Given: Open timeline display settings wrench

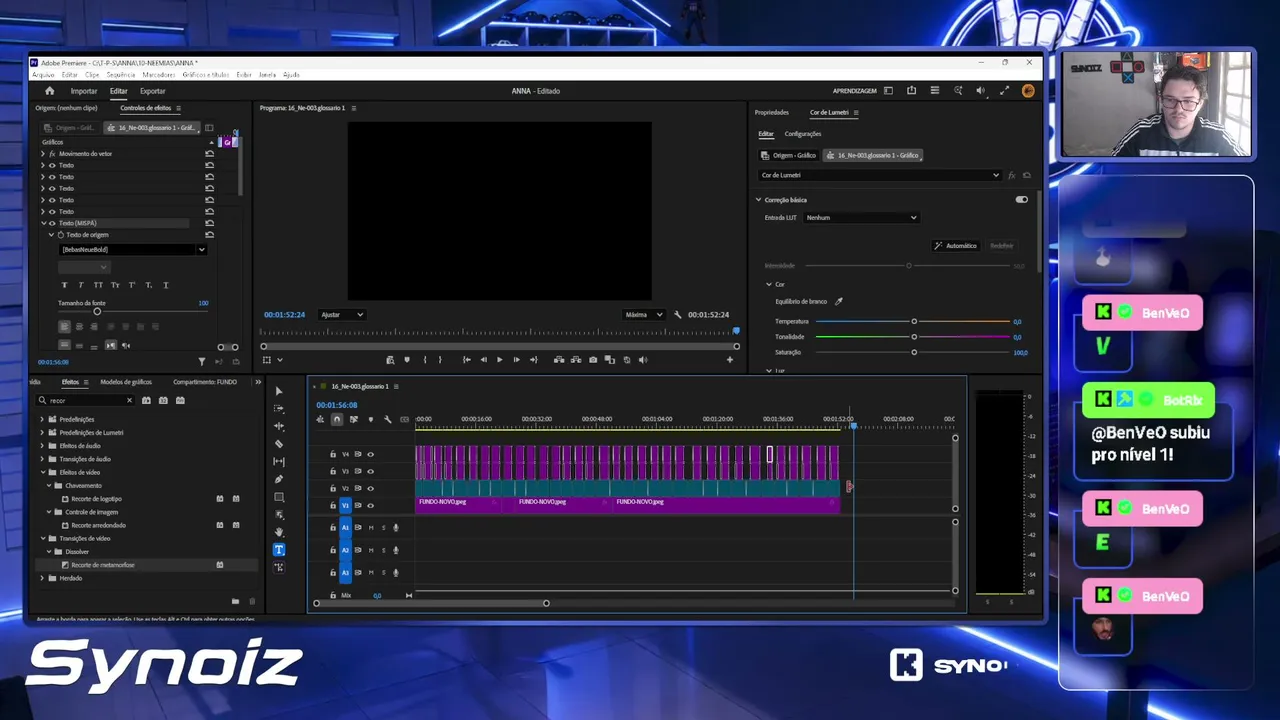Looking at the screenshot, I should [387, 419].
